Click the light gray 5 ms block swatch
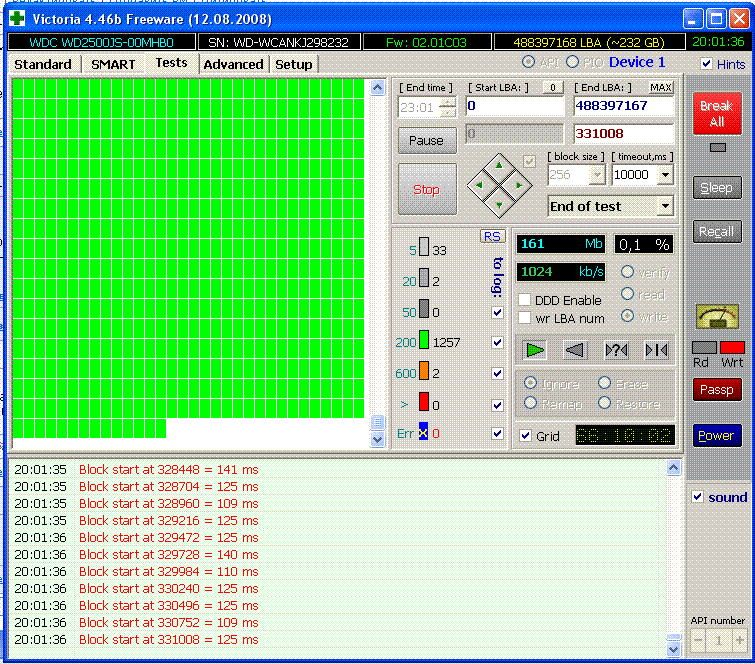The height and width of the screenshot is (664, 755). (424, 247)
